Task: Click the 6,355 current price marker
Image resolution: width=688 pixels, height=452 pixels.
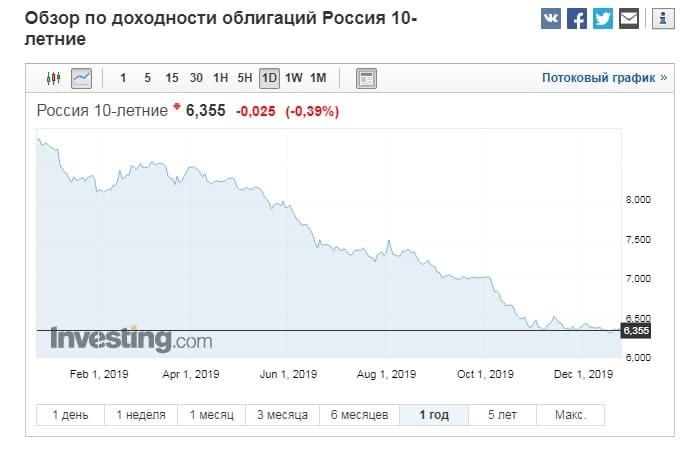Action: click(x=635, y=330)
